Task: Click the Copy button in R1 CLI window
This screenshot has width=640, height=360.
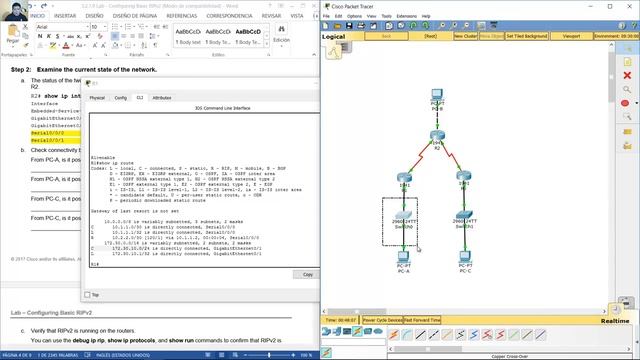Action: coord(307,275)
